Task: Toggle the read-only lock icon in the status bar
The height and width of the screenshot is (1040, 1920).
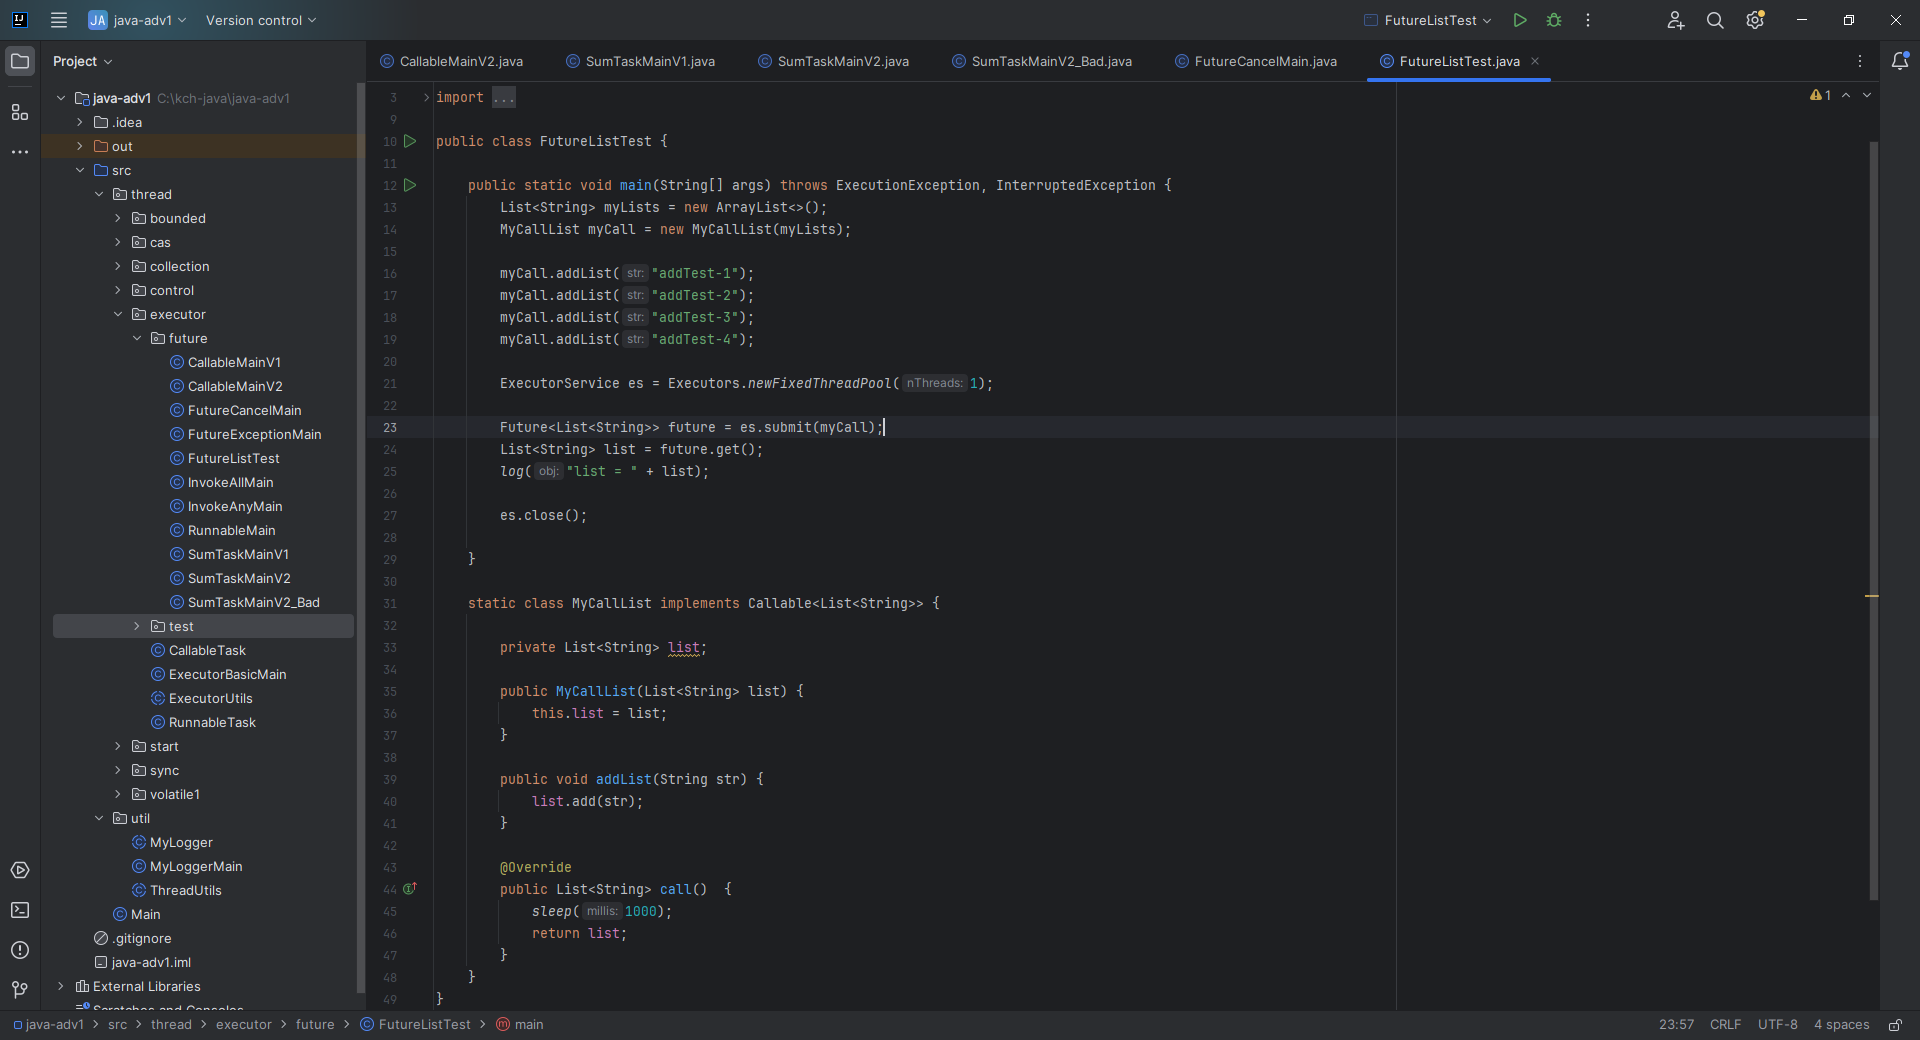Action: 1895,1025
